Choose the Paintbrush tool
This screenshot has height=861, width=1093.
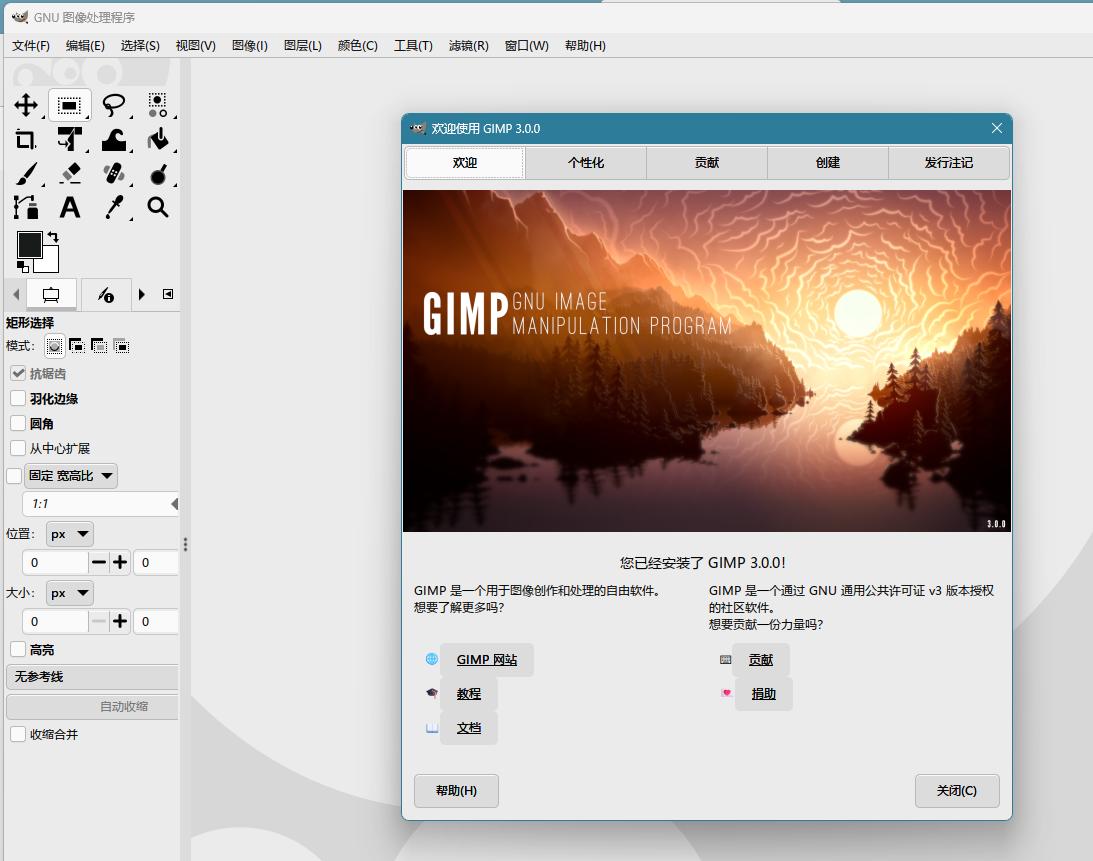(26, 173)
